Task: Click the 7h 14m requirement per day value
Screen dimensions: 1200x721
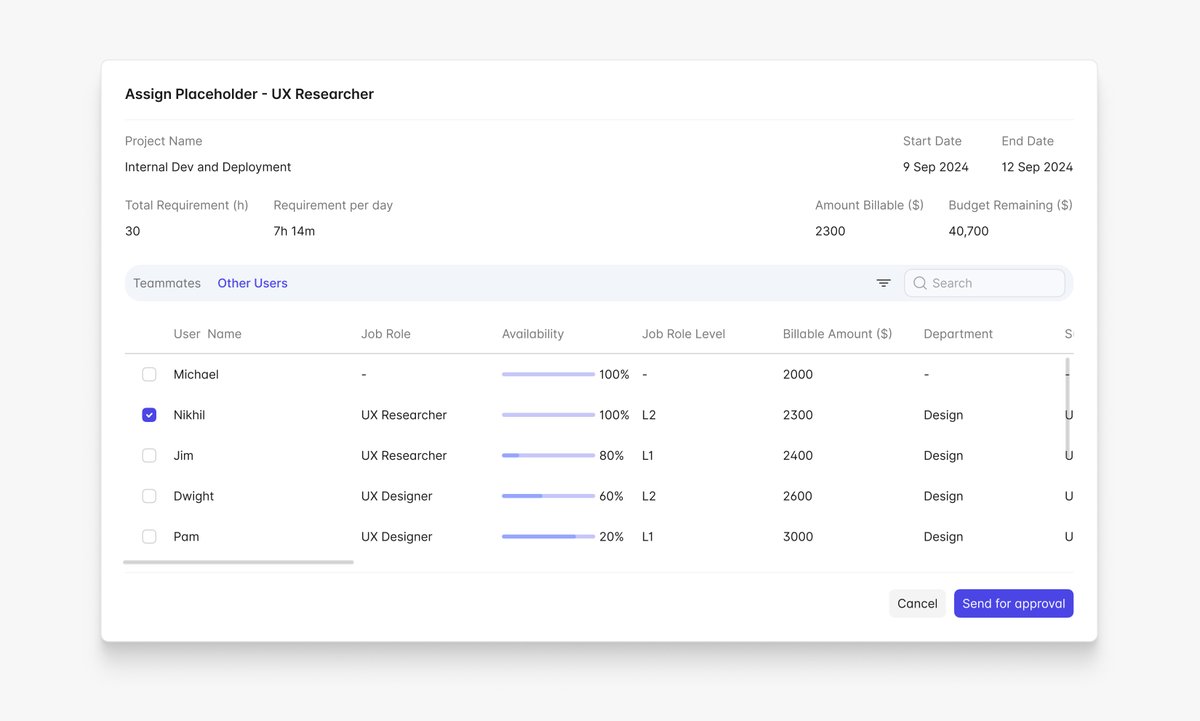Action: coord(294,231)
